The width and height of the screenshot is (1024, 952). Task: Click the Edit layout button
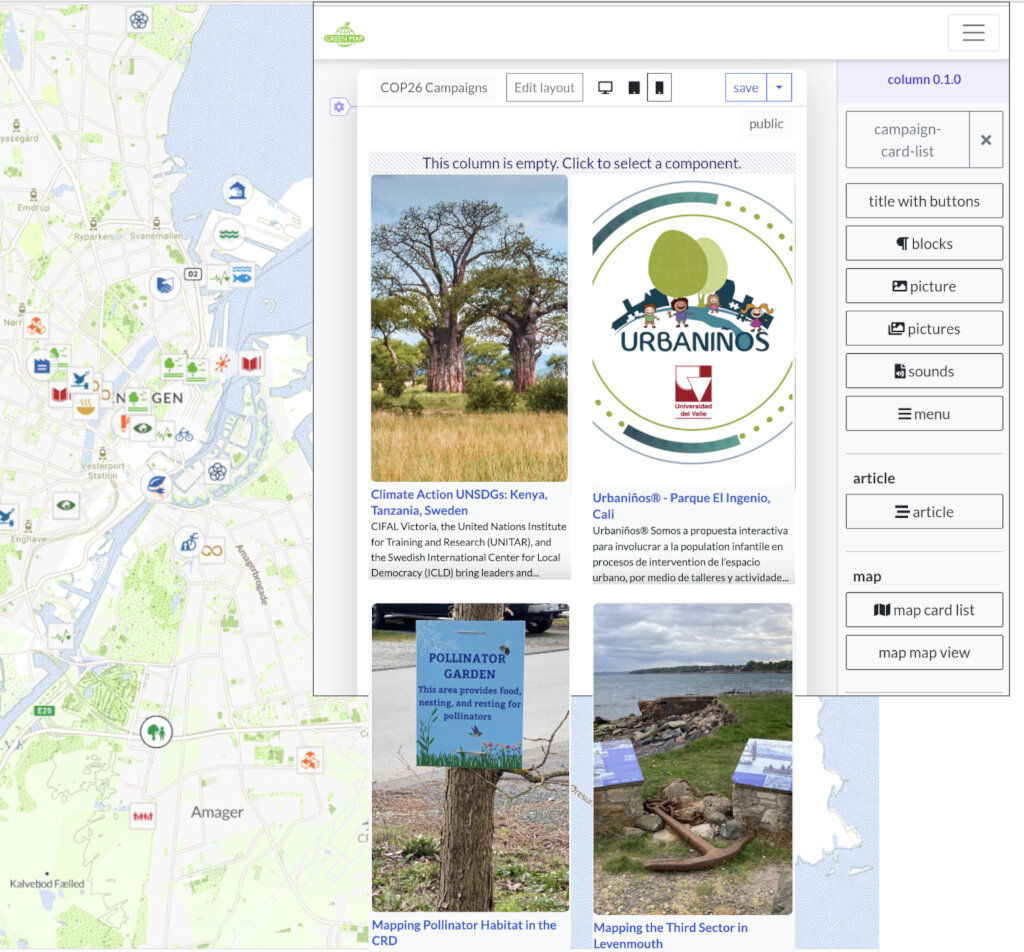(544, 87)
